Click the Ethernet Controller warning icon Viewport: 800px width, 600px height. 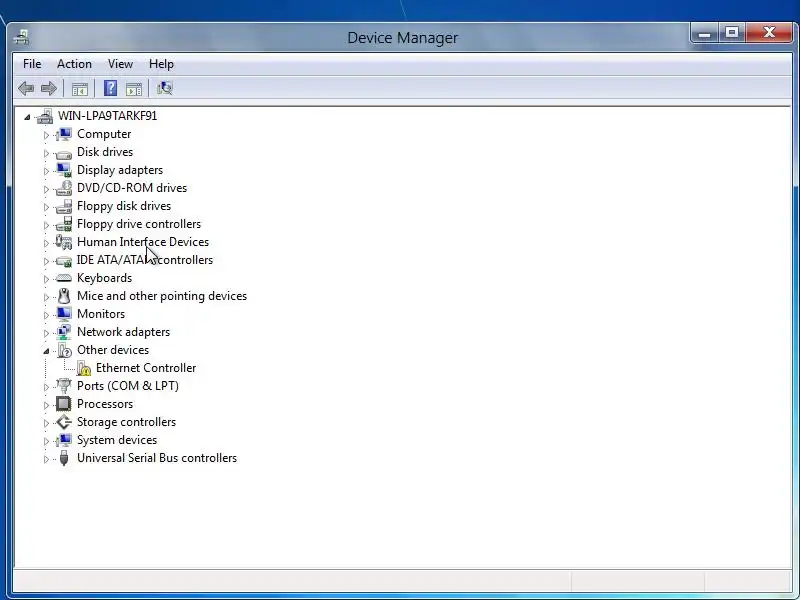[x=84, y=368]
